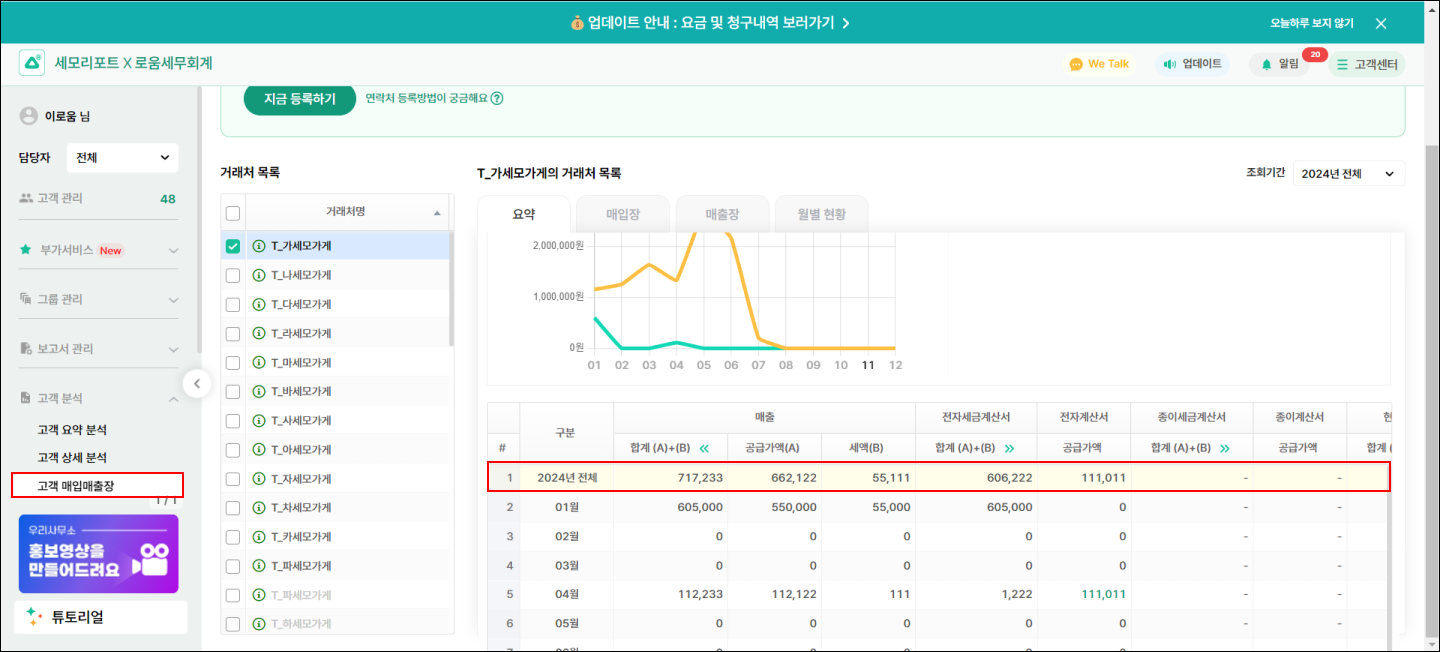
Task: Click the 지금 등록하기 button
Action: point(300,98)
